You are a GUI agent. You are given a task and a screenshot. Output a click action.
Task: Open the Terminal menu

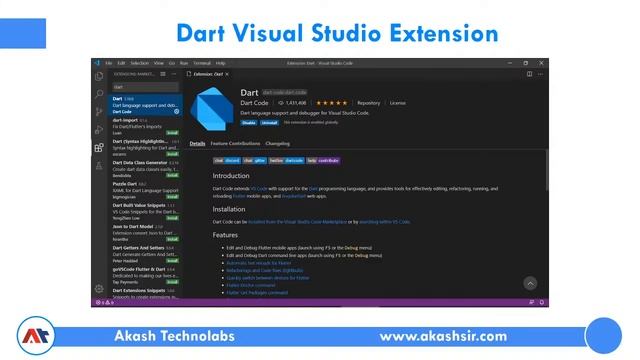pyautogui.click(x=202, y=63)
